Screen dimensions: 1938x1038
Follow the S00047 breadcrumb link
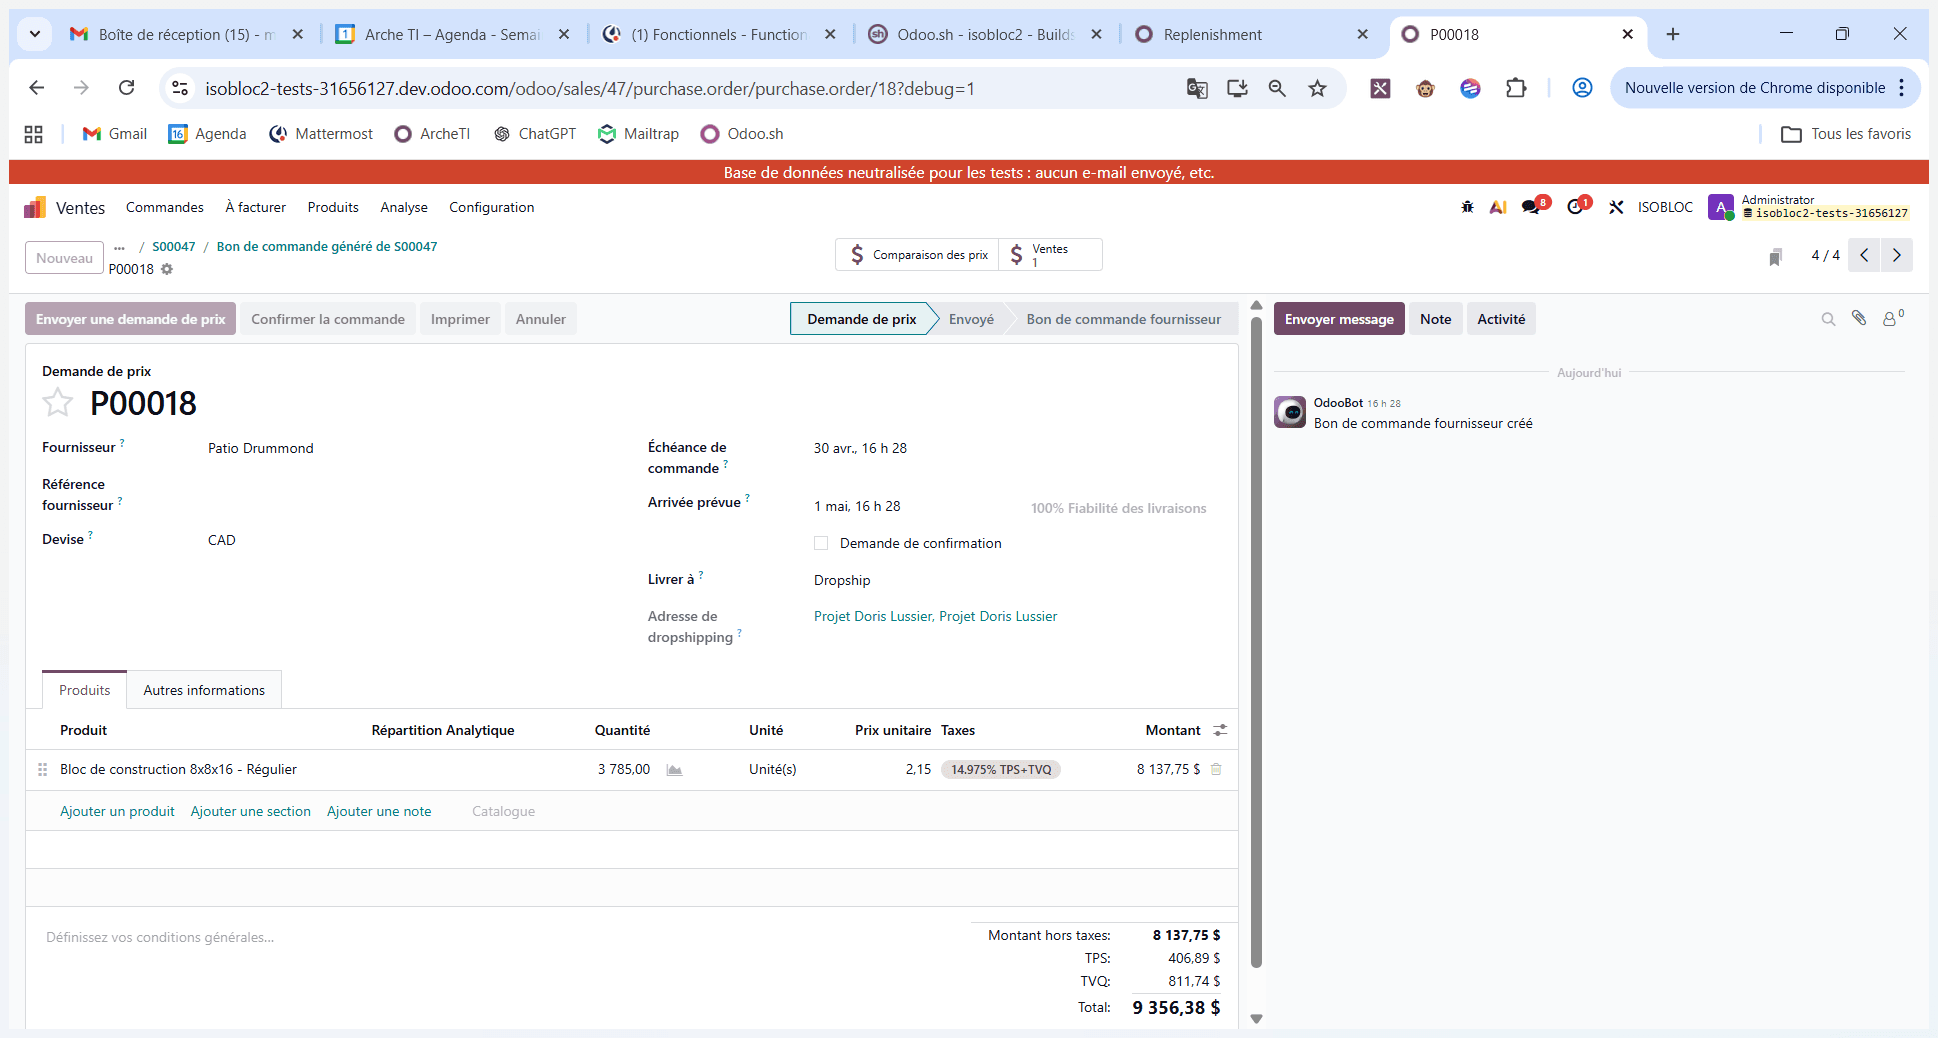click(x=174, y=246)
